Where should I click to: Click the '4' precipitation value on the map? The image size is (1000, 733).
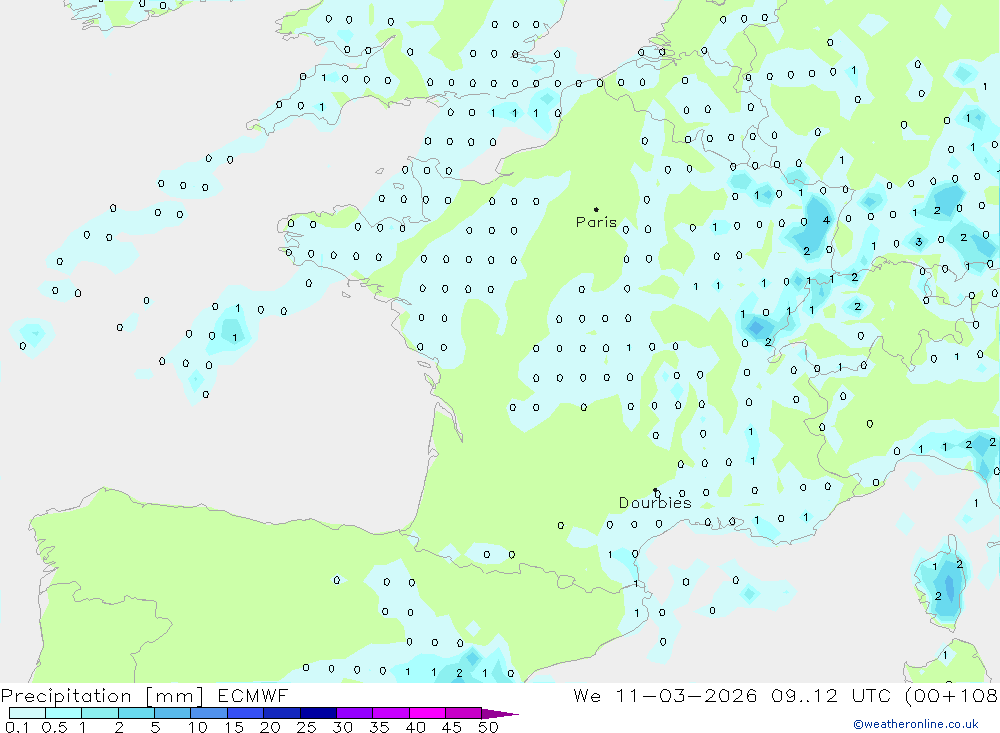[x=827, y=220]
